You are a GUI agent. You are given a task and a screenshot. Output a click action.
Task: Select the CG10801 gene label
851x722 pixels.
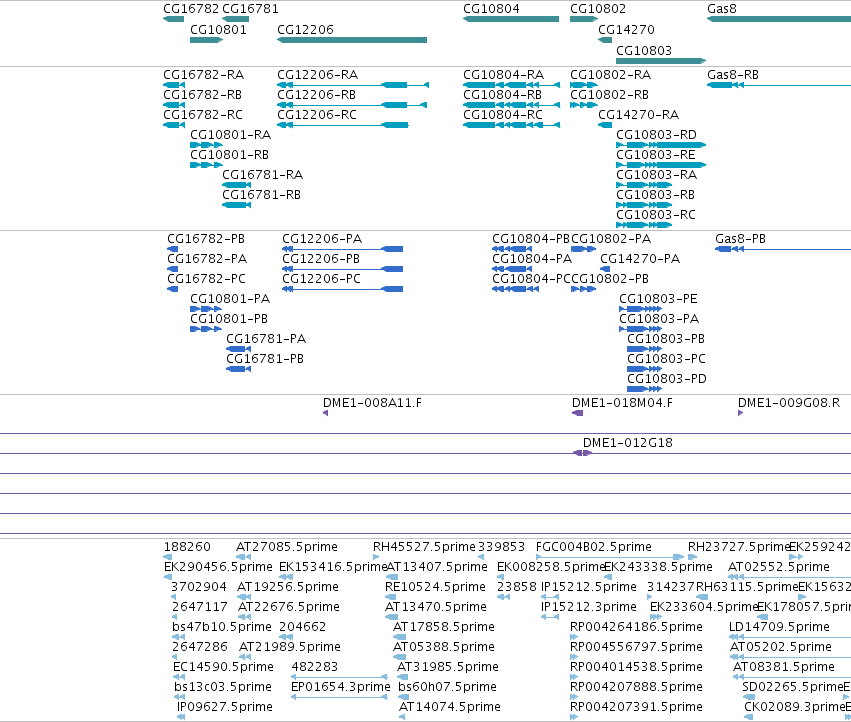click(218, 29)
